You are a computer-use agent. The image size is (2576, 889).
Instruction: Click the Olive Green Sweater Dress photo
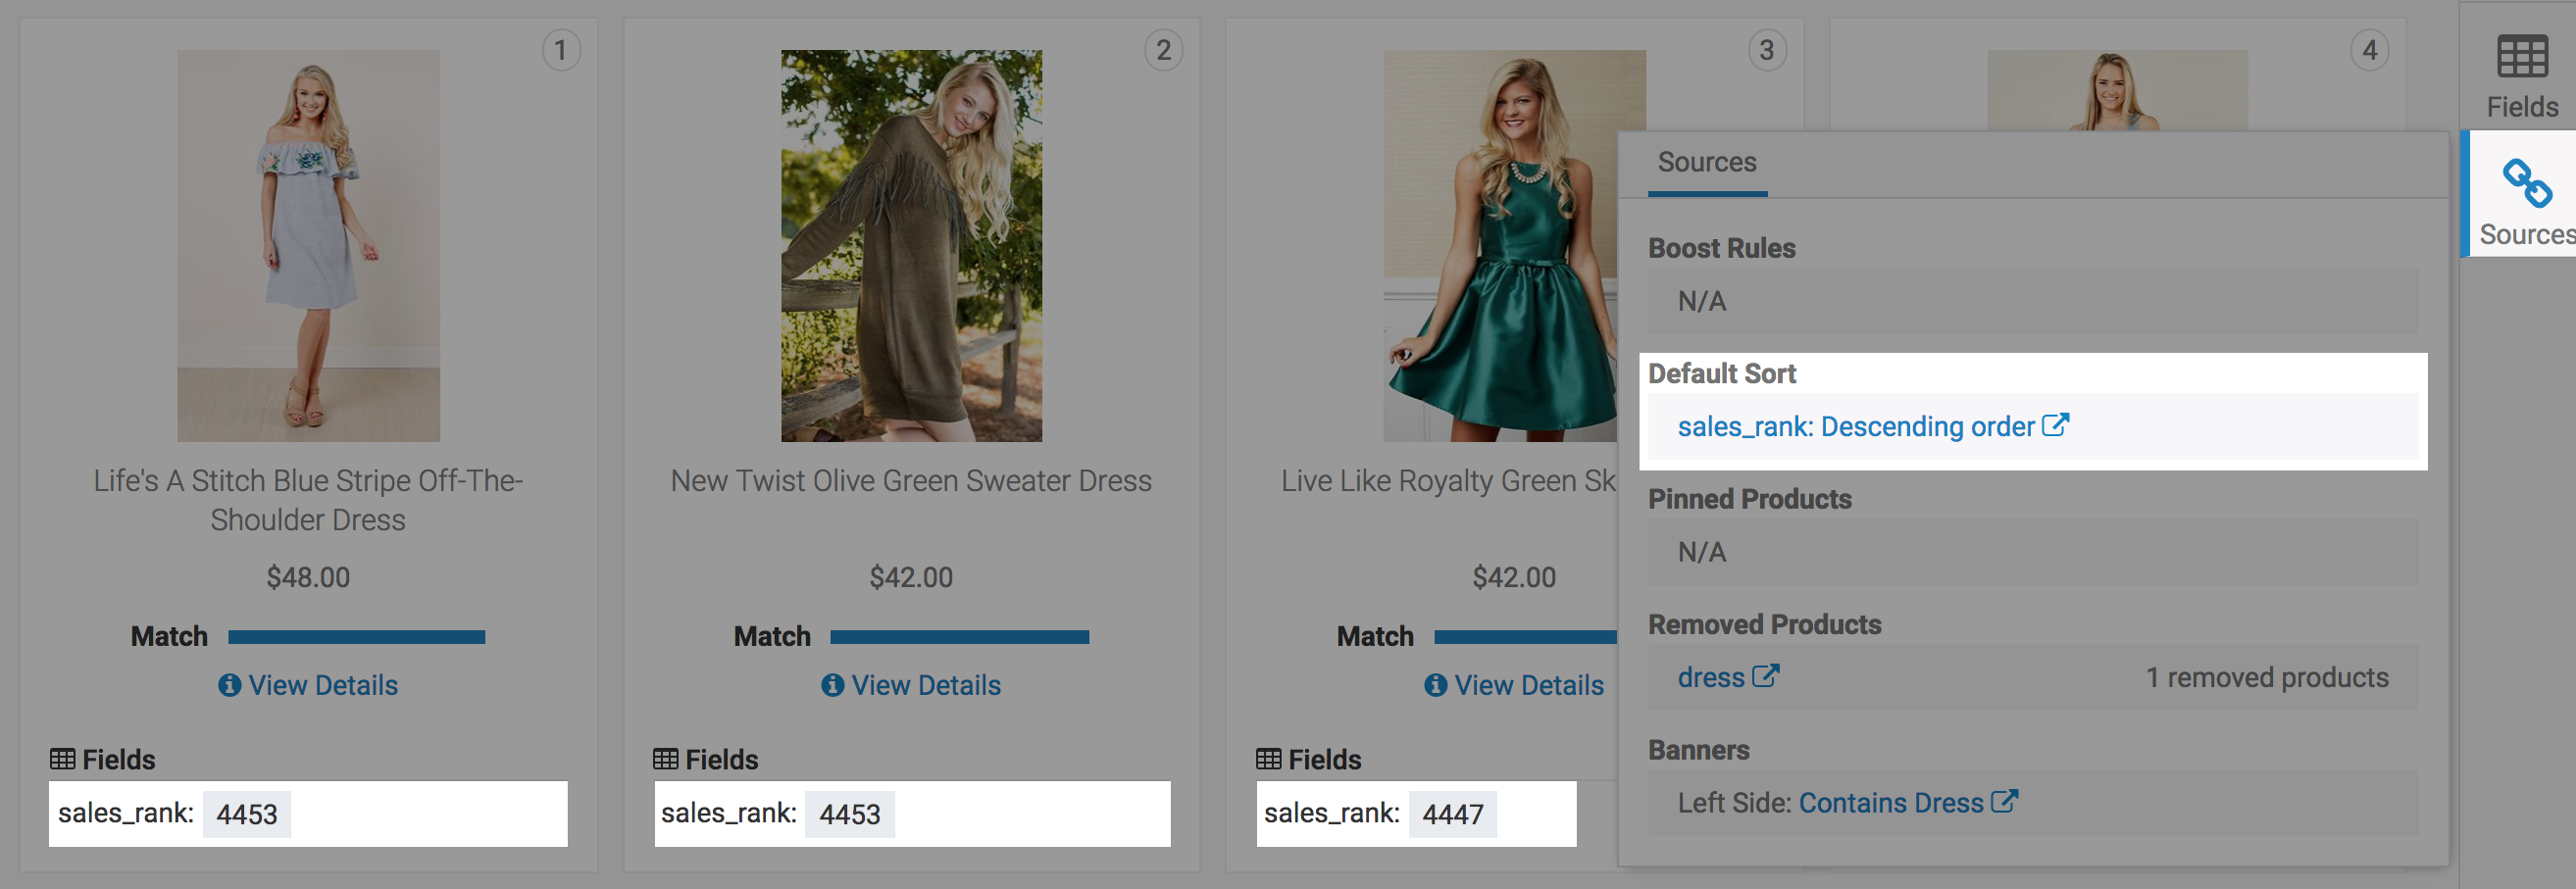click(x=911, y=245)
